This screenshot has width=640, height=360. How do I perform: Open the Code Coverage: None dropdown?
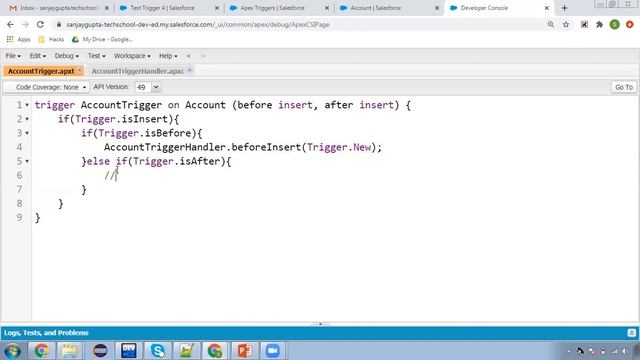pos(47,87)
